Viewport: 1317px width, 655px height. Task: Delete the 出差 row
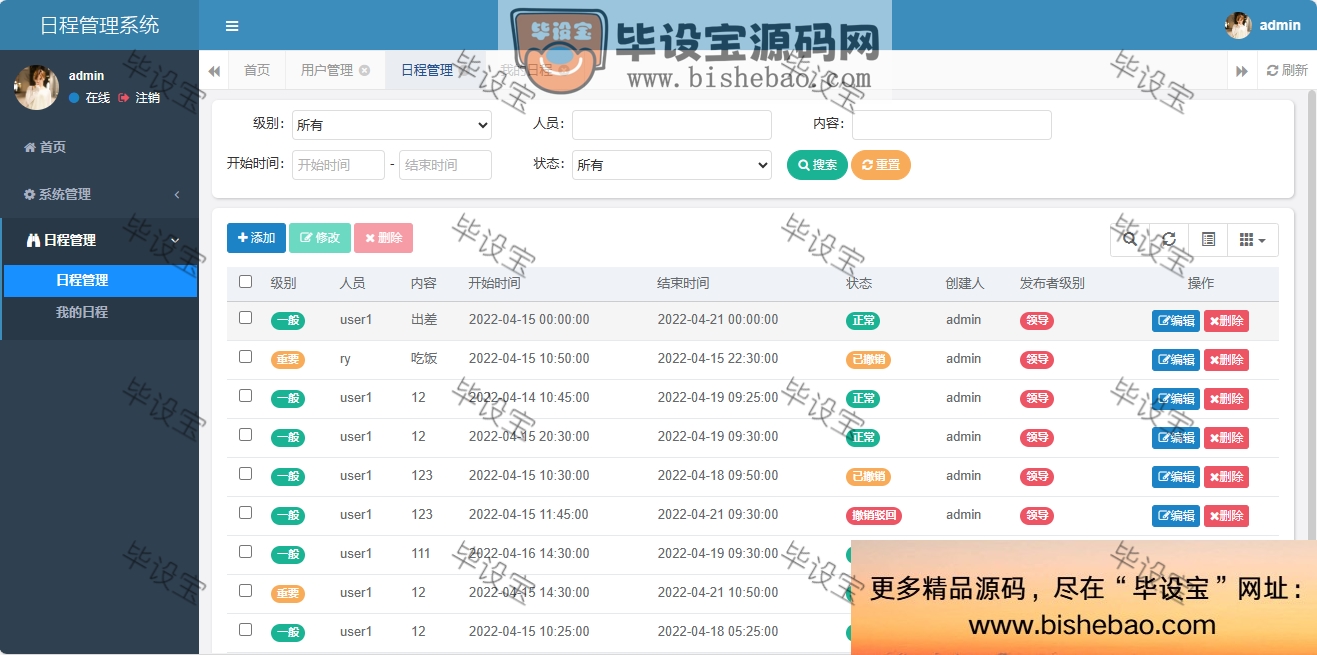[1226, 321]
